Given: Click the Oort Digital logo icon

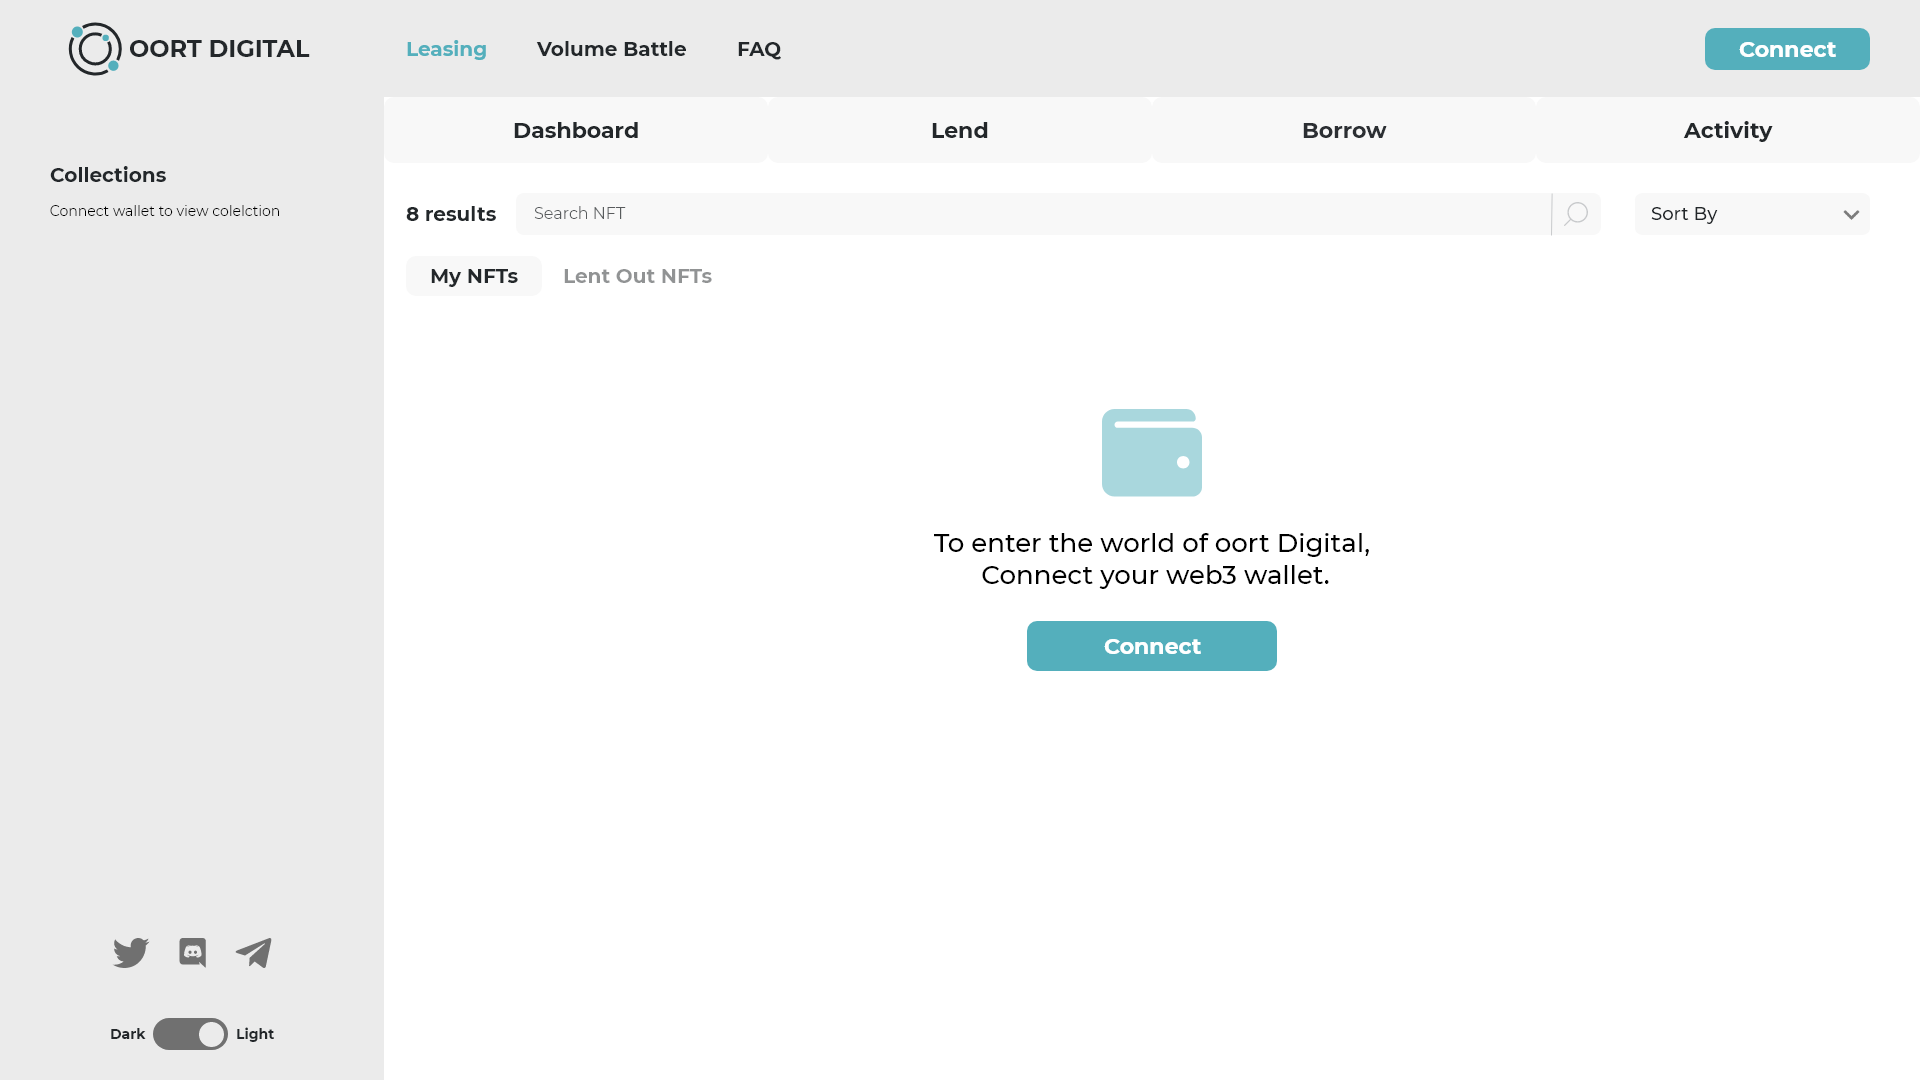Looking at the screenshot, I should [95, 49].
